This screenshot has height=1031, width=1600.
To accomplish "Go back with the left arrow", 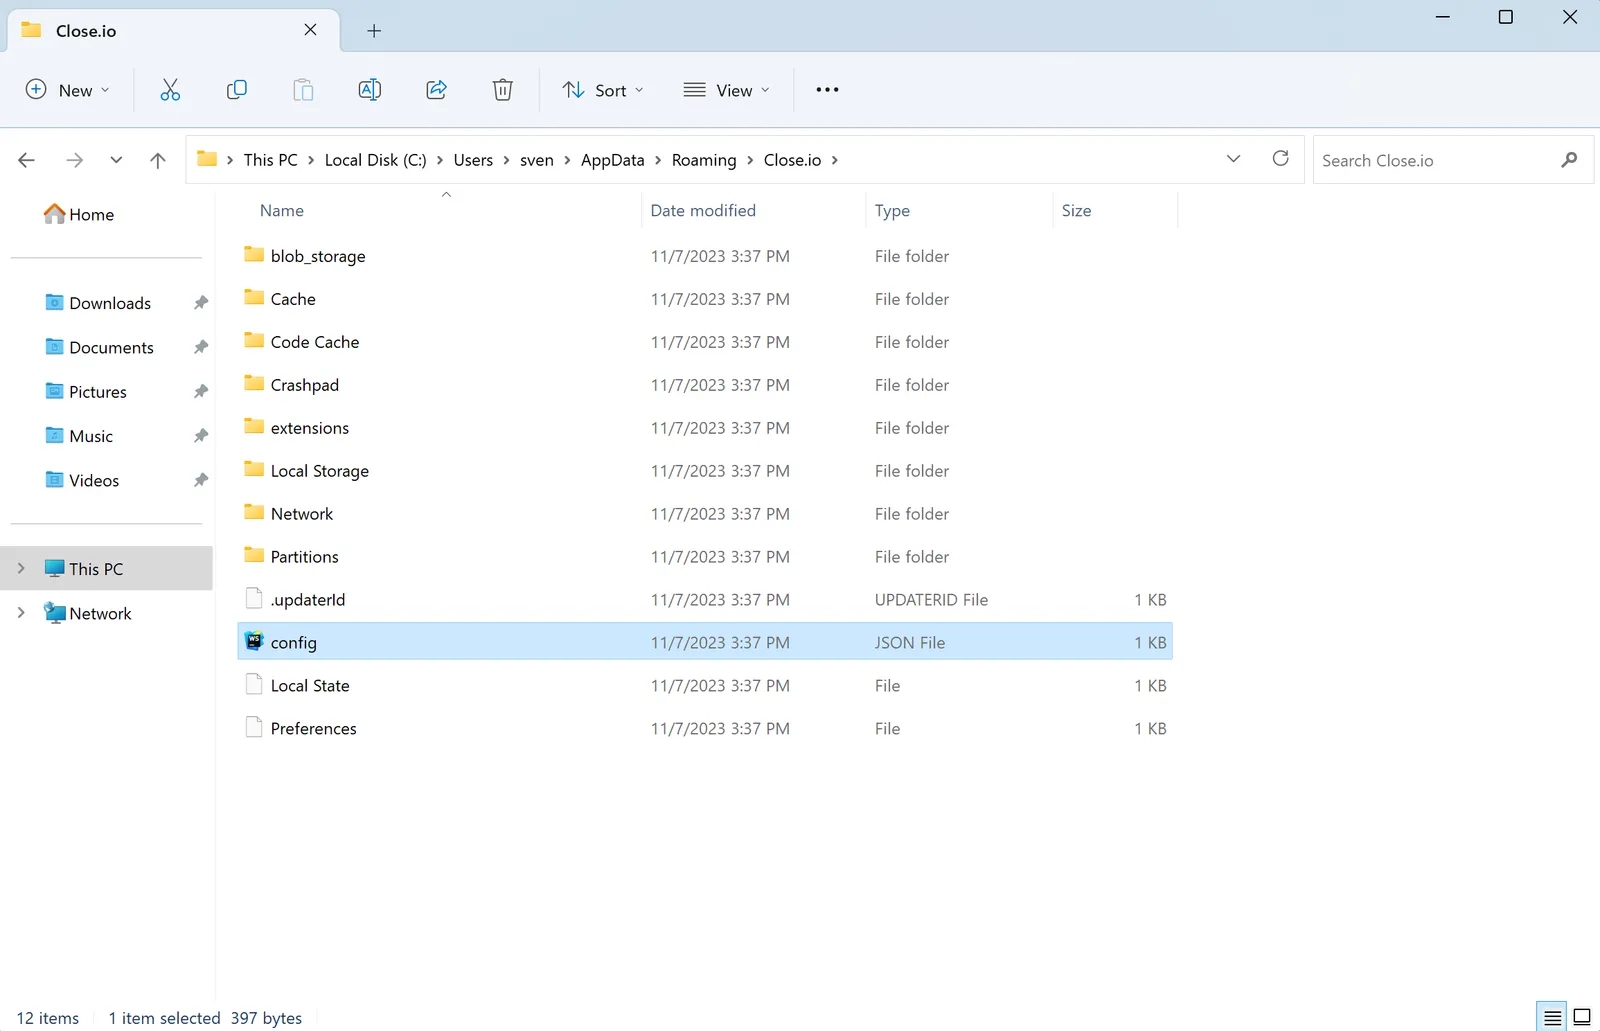I will click(x=27, y=160).
